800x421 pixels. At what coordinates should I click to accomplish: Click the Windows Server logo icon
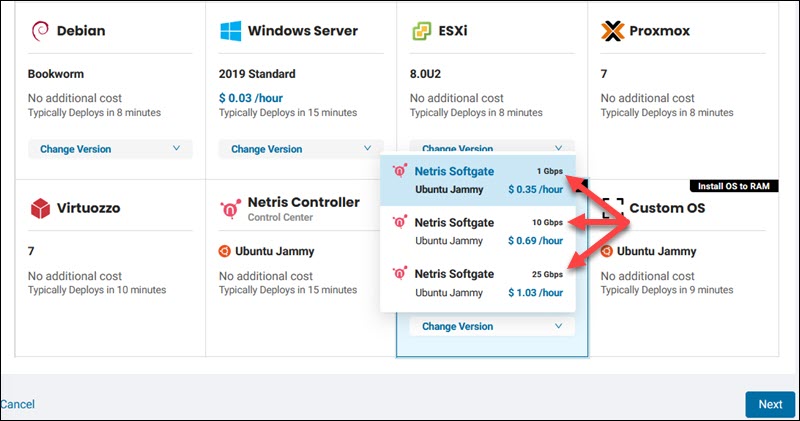(x=231, y=31)
